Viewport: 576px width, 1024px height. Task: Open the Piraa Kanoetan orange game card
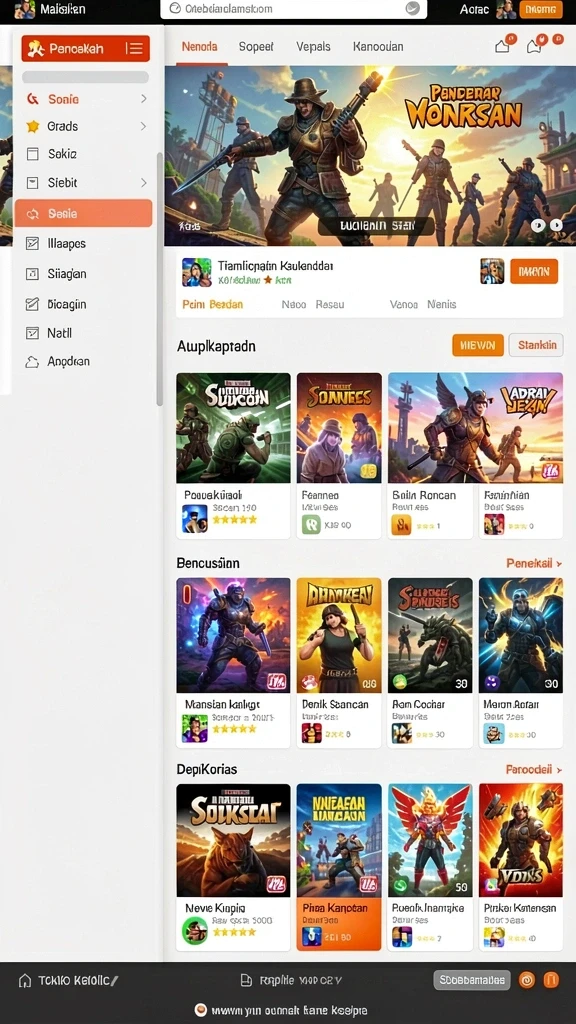click(x=339, y=867)
